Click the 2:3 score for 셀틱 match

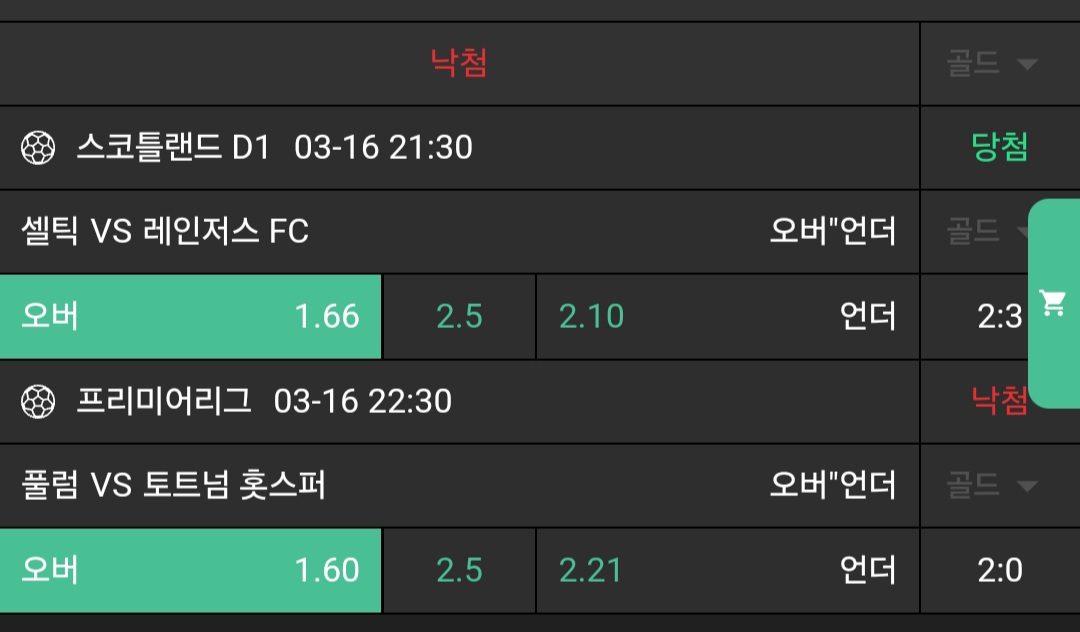[x=1000, y=317]
